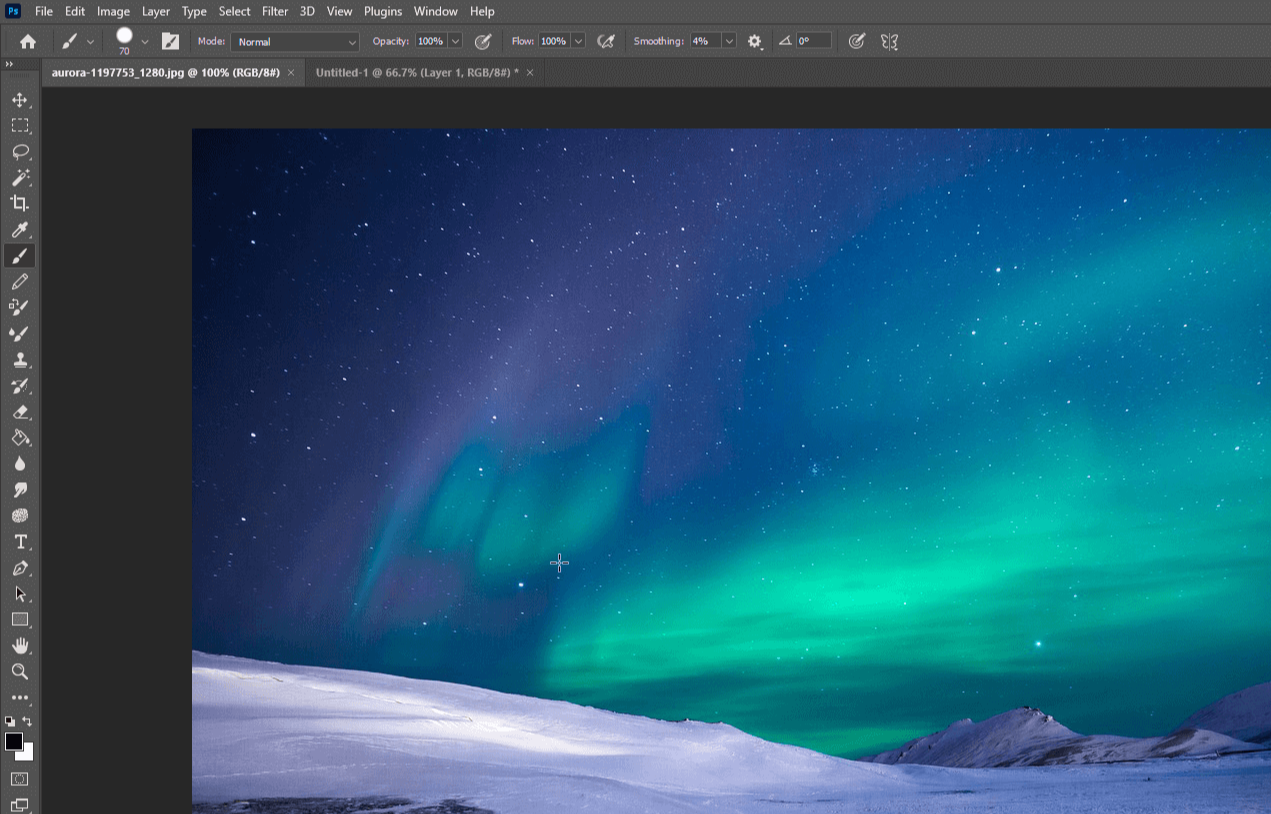Select the Path Selection tool
This screenshot has height=814, width=1271.
pos(20,594)
